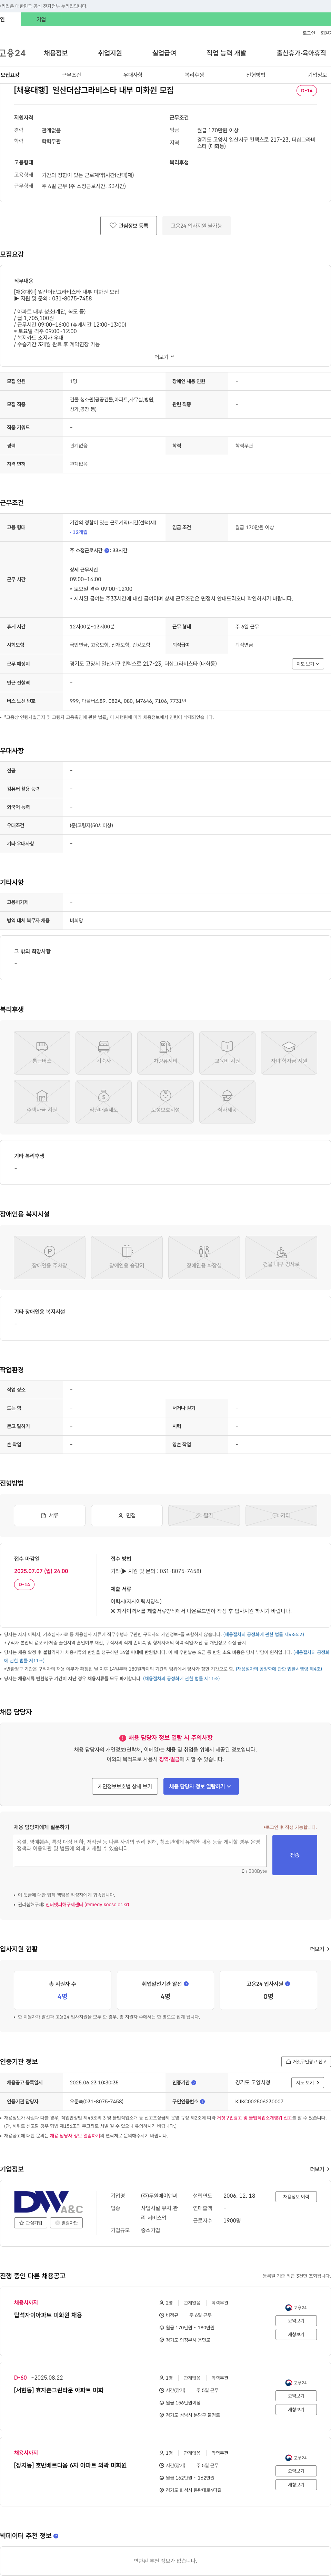
Task: Open the 취업지원 main menu
Action: coord(110,53)
